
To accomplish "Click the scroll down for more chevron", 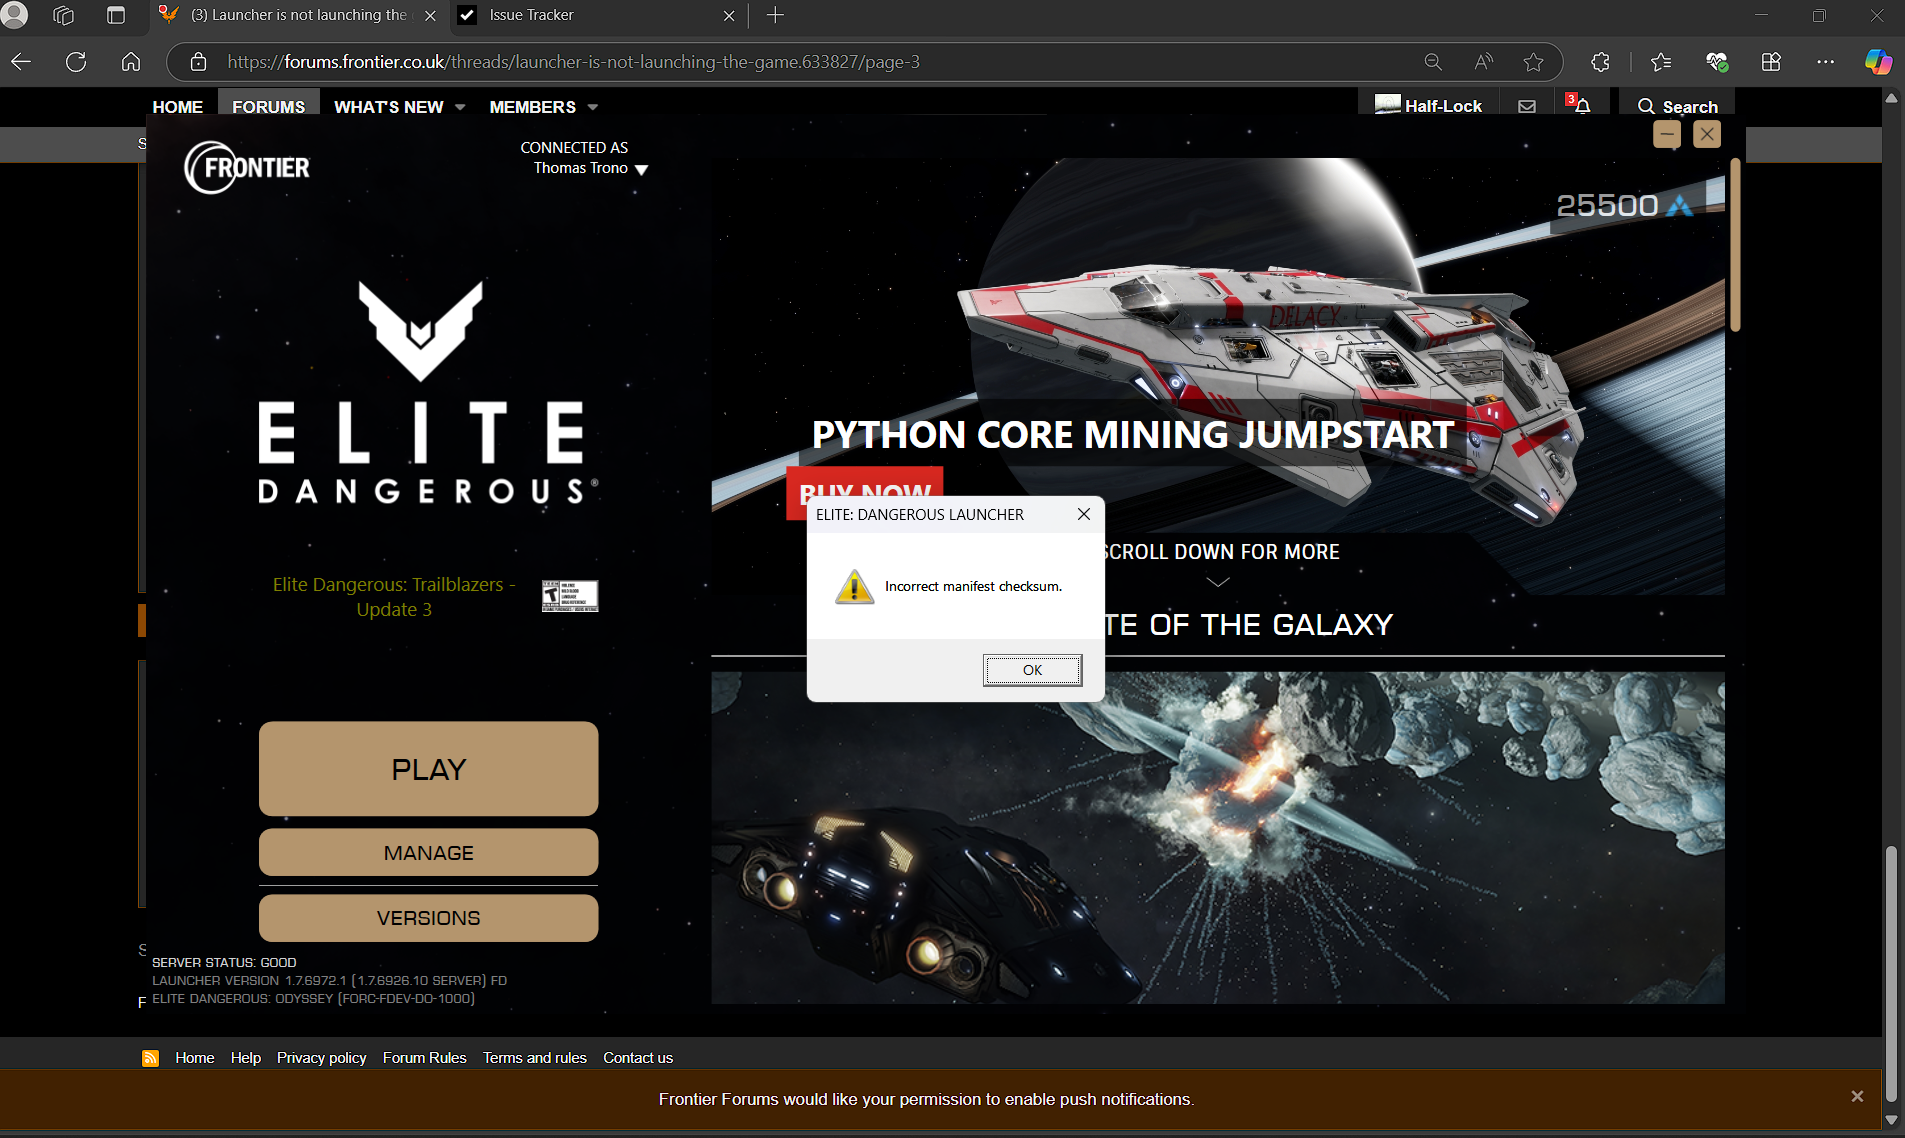I will tap(1217, 582).
